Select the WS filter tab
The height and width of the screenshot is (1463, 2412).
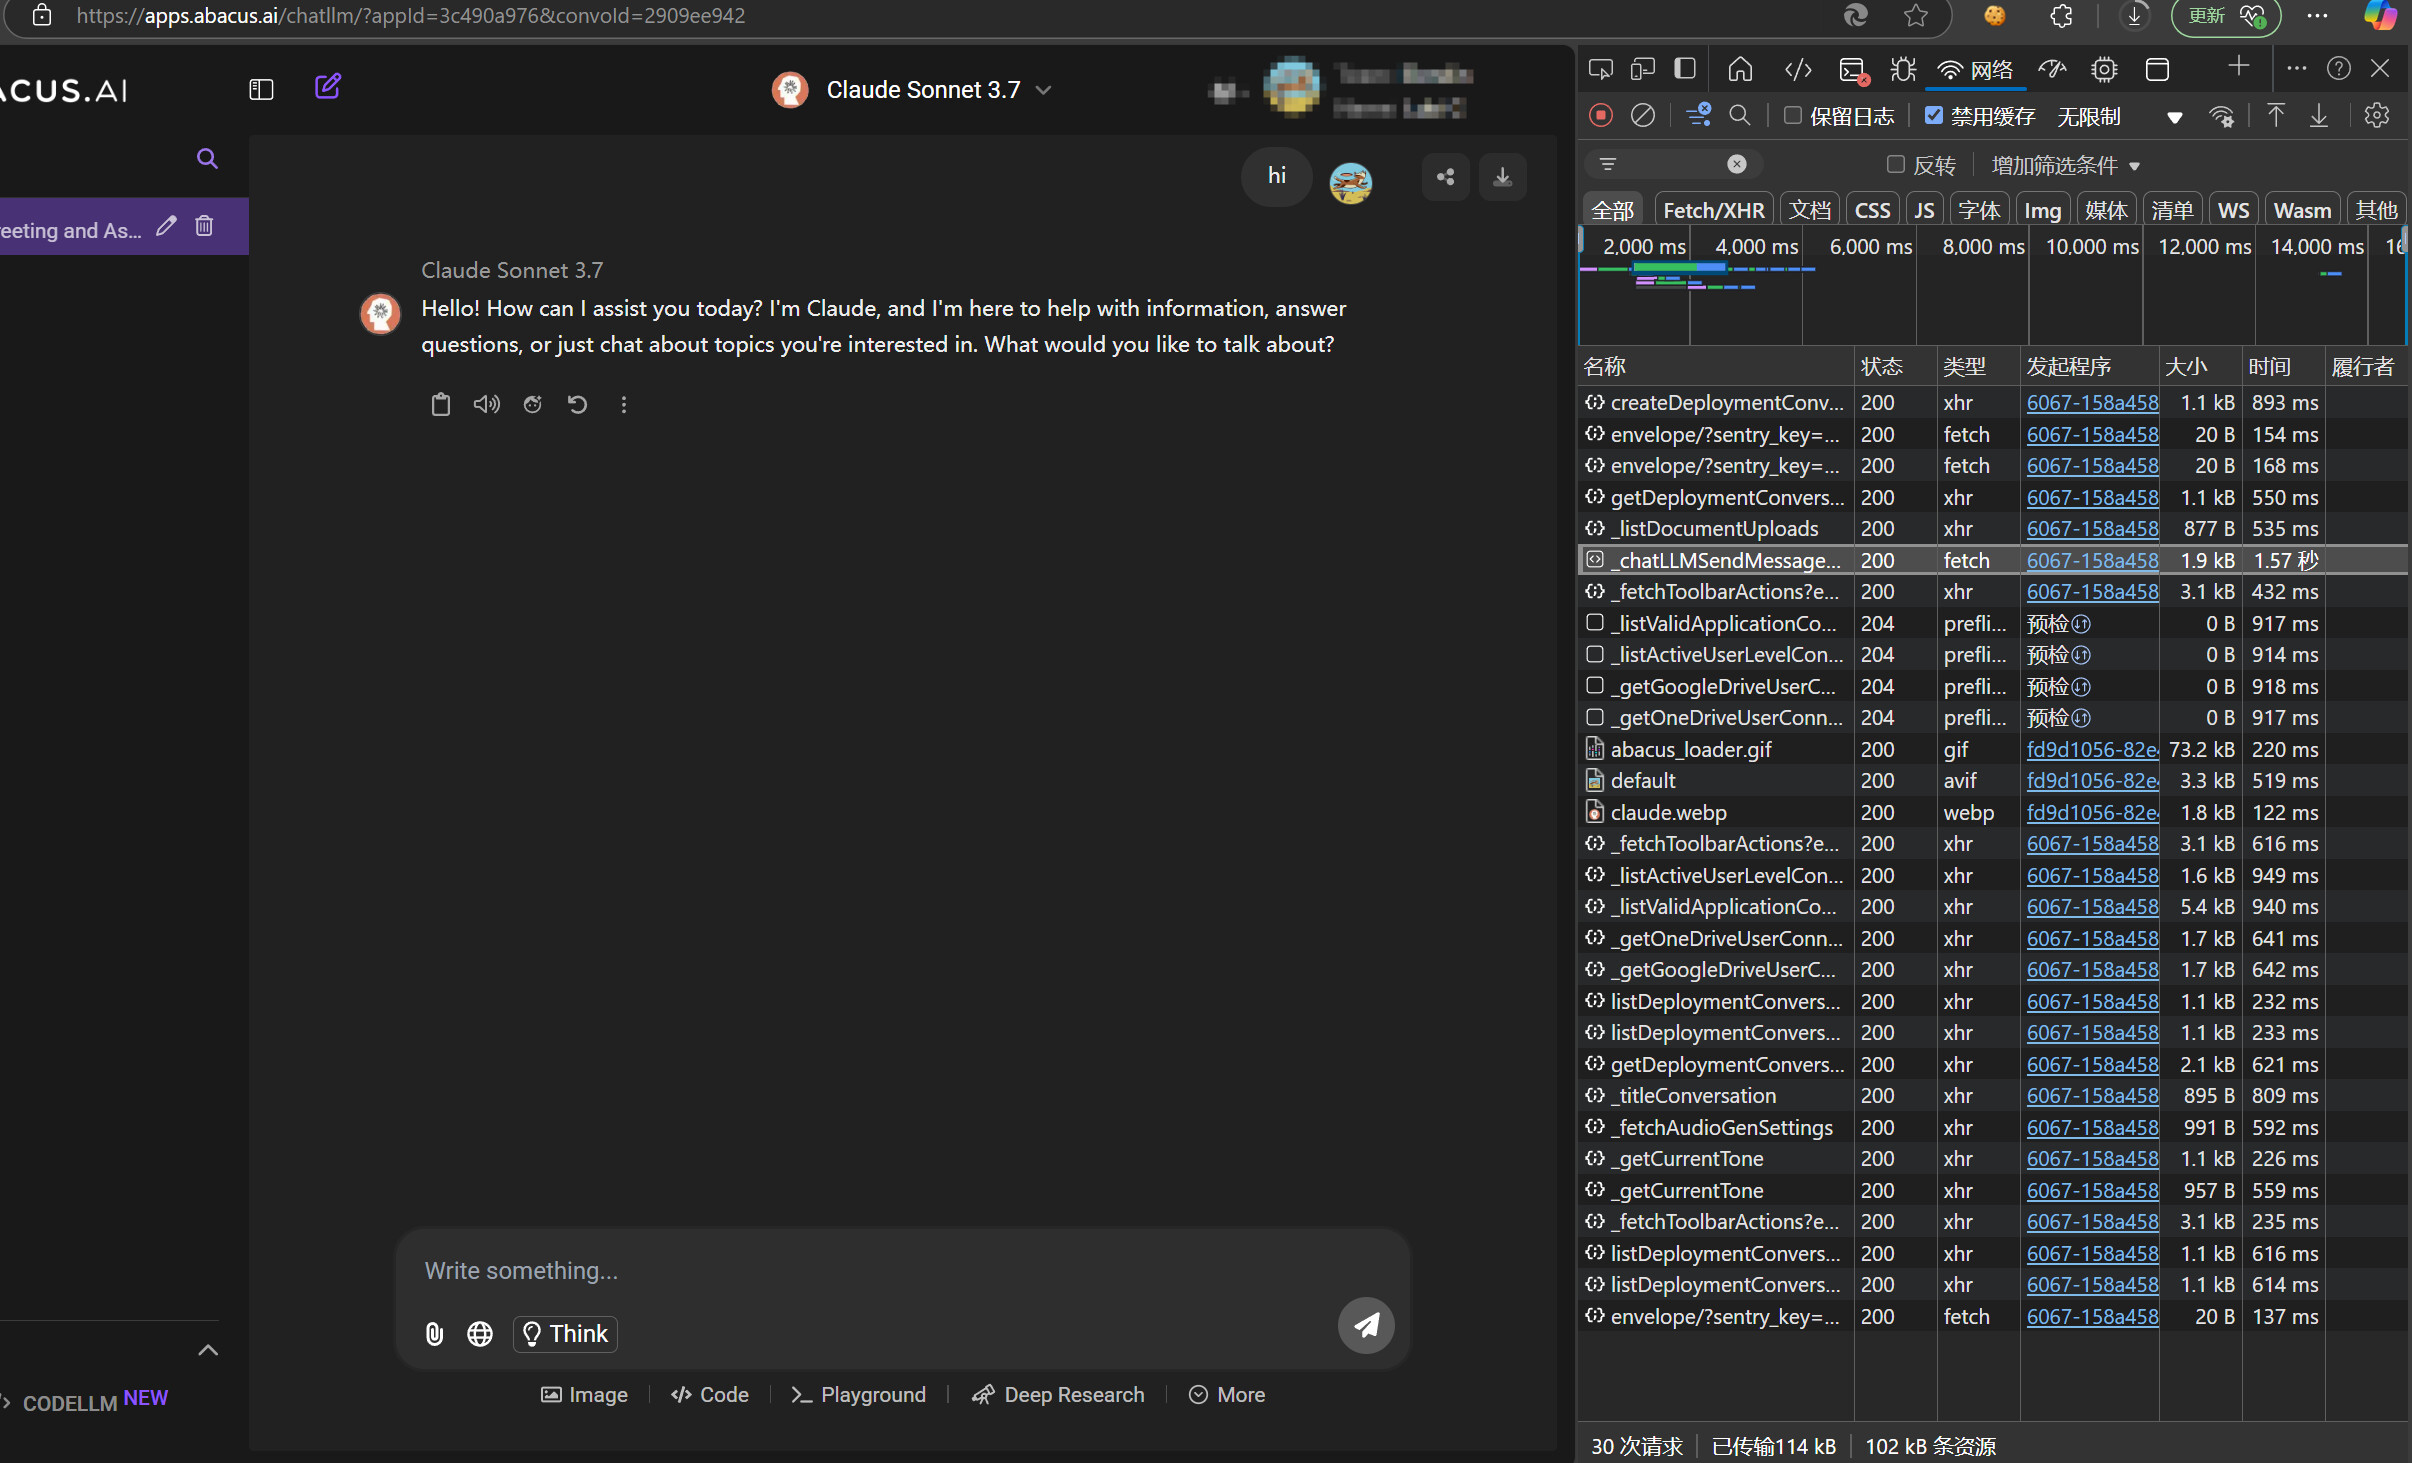point(2233,210)
